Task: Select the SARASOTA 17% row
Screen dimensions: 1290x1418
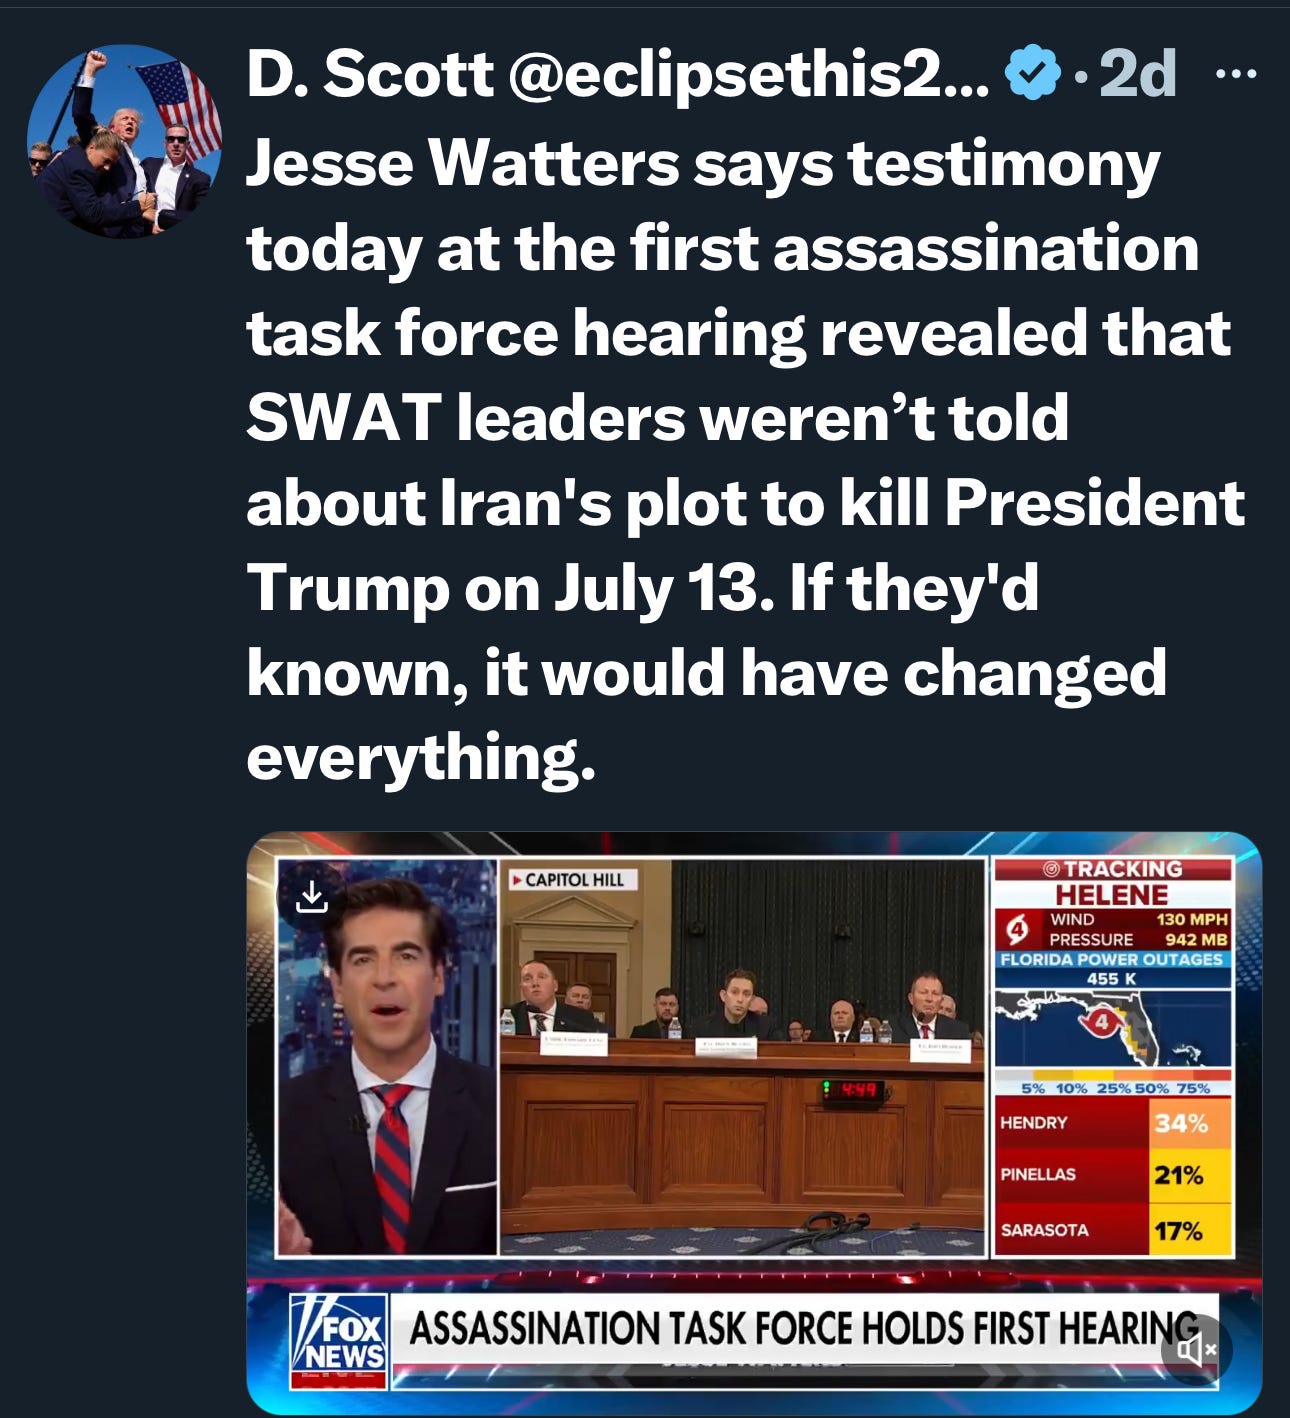Action: click(x=1114, y=1229)
